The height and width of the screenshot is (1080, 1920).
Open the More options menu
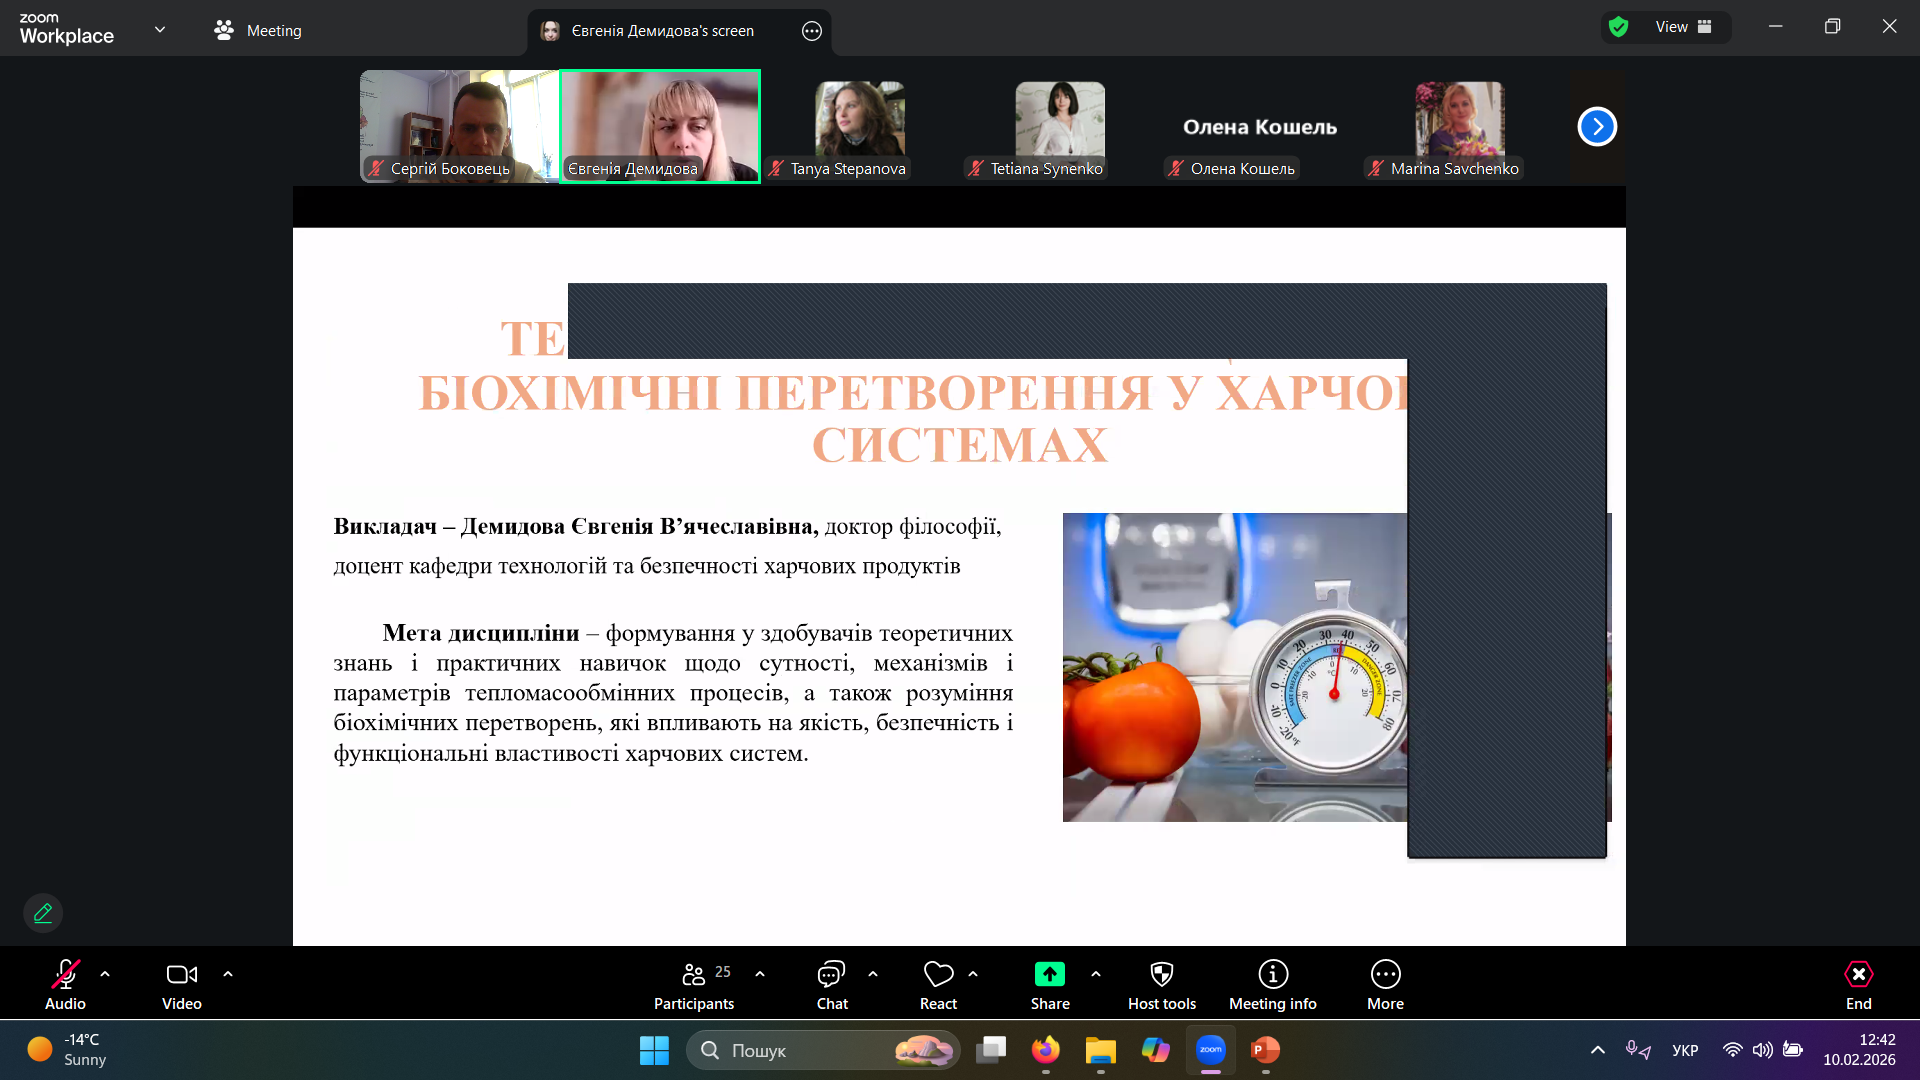[x=1385, y=985]
